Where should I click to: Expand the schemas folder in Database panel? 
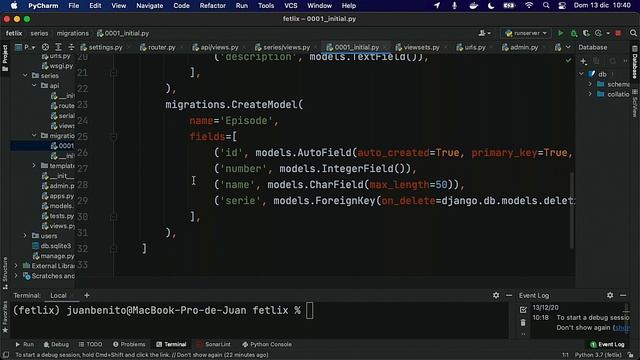(x=590, y=84)
